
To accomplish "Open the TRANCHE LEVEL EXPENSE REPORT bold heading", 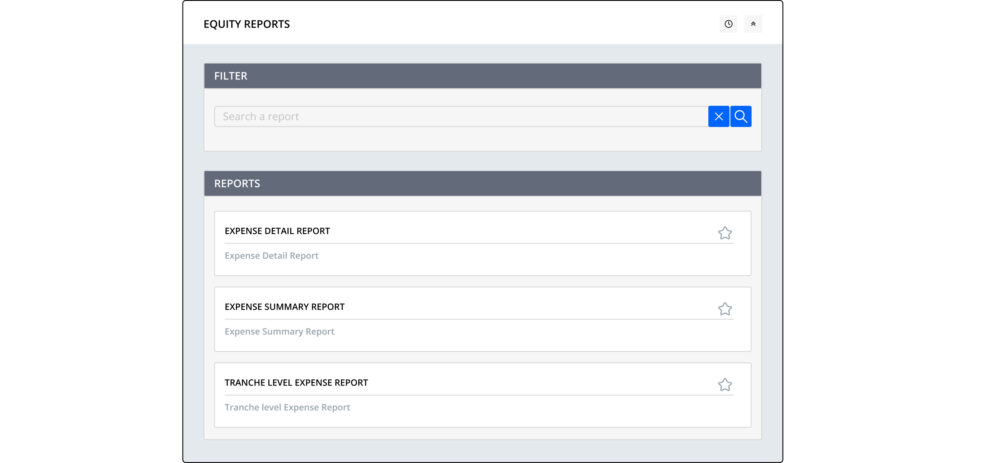I will pyautogui.click(x=296, y=383).
